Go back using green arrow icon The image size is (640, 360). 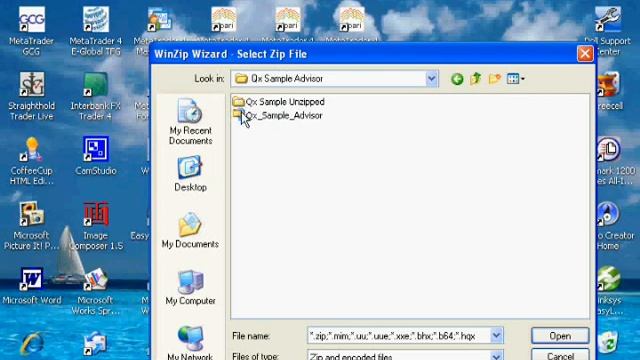pos(457,79)
